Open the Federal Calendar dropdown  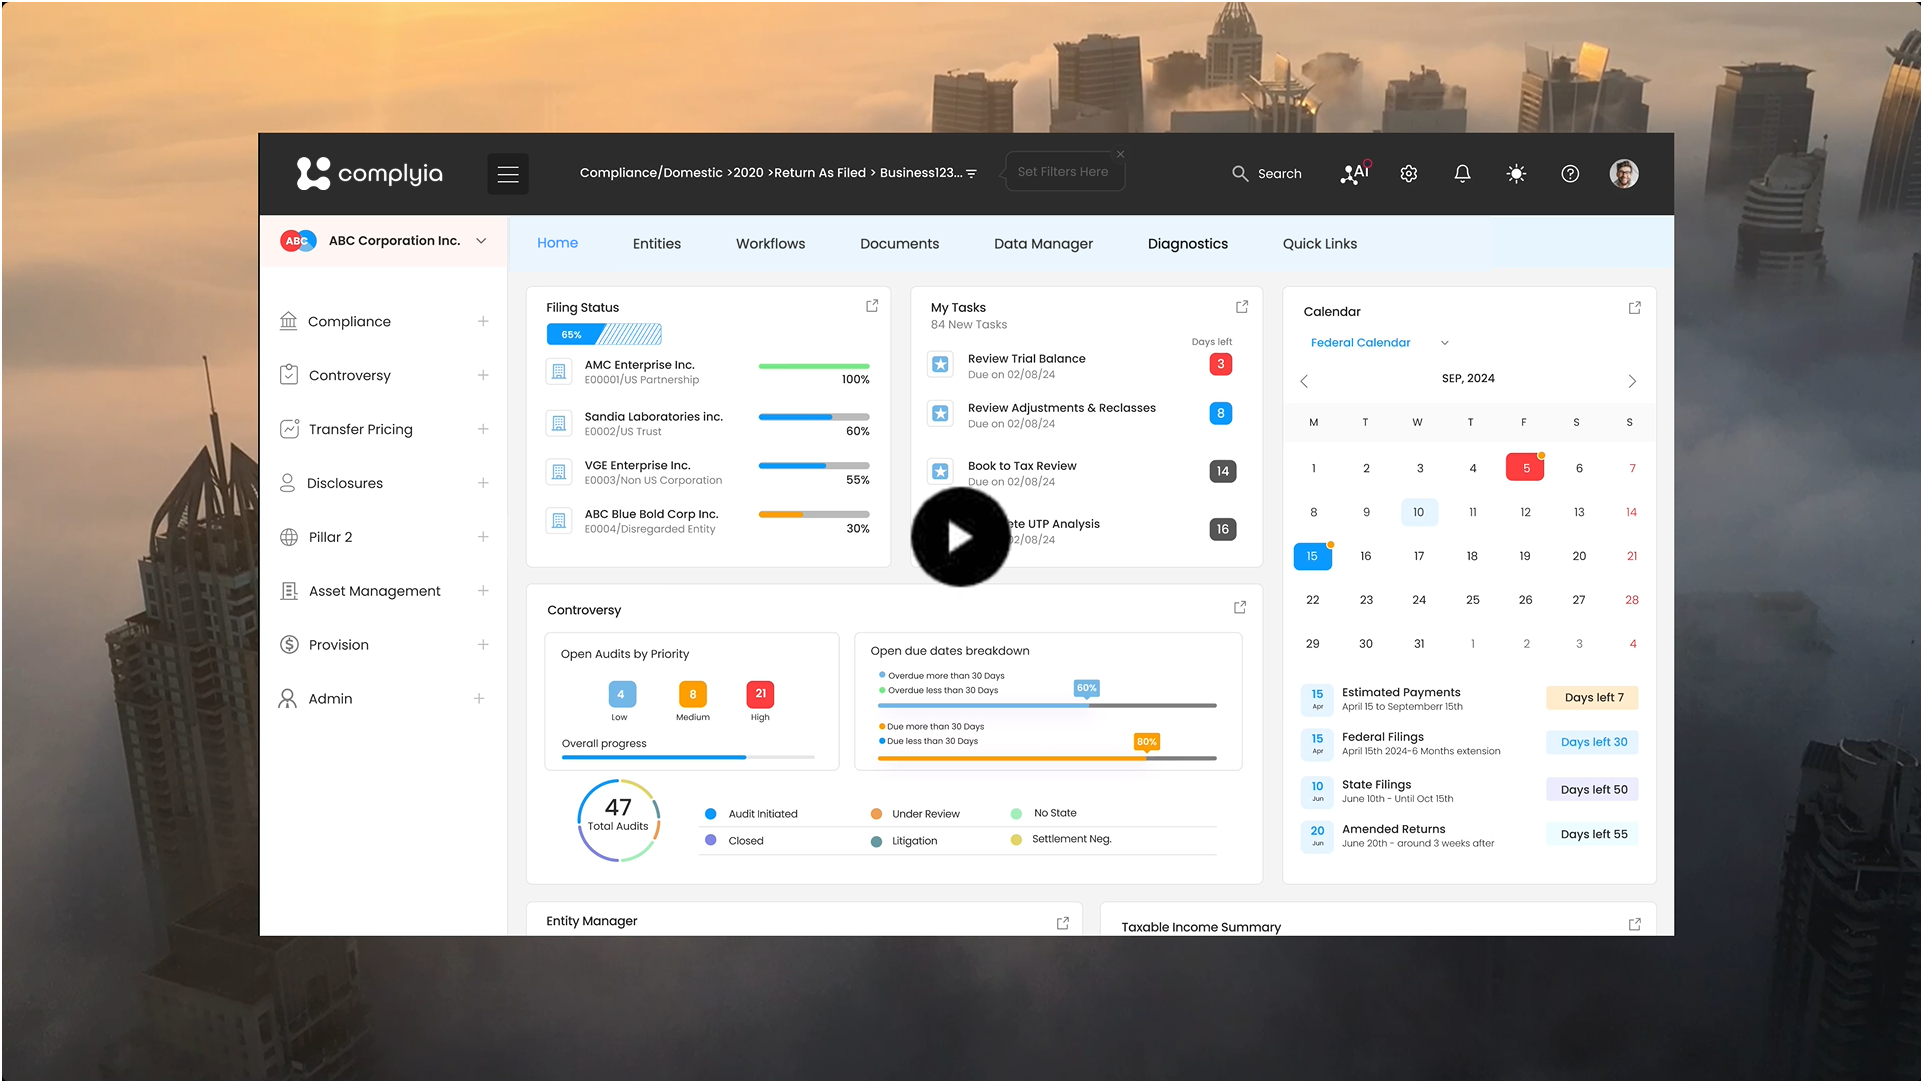(1444, 343)
